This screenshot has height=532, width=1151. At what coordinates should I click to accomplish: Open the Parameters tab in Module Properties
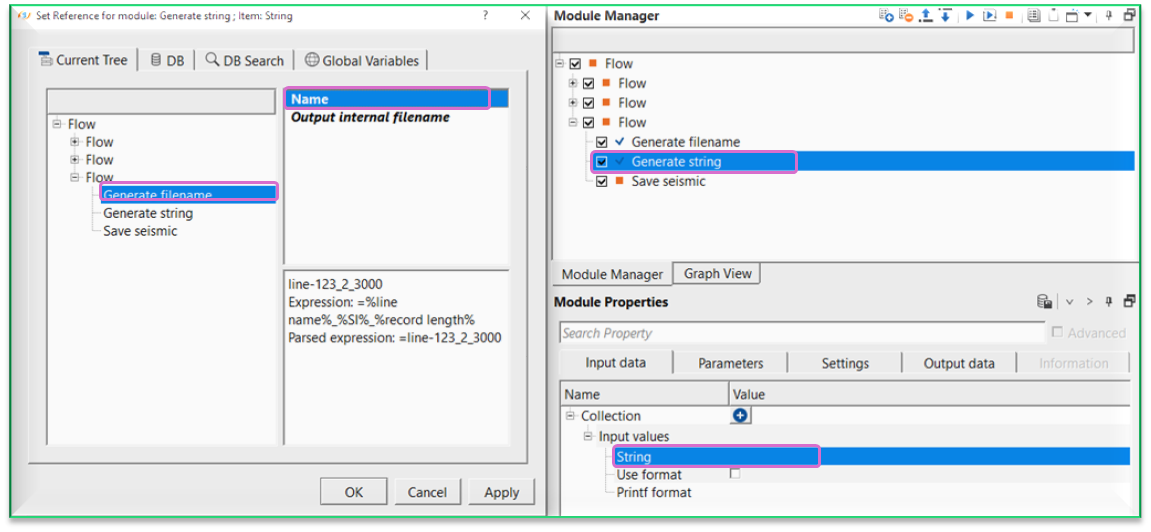tap(730, 363)
